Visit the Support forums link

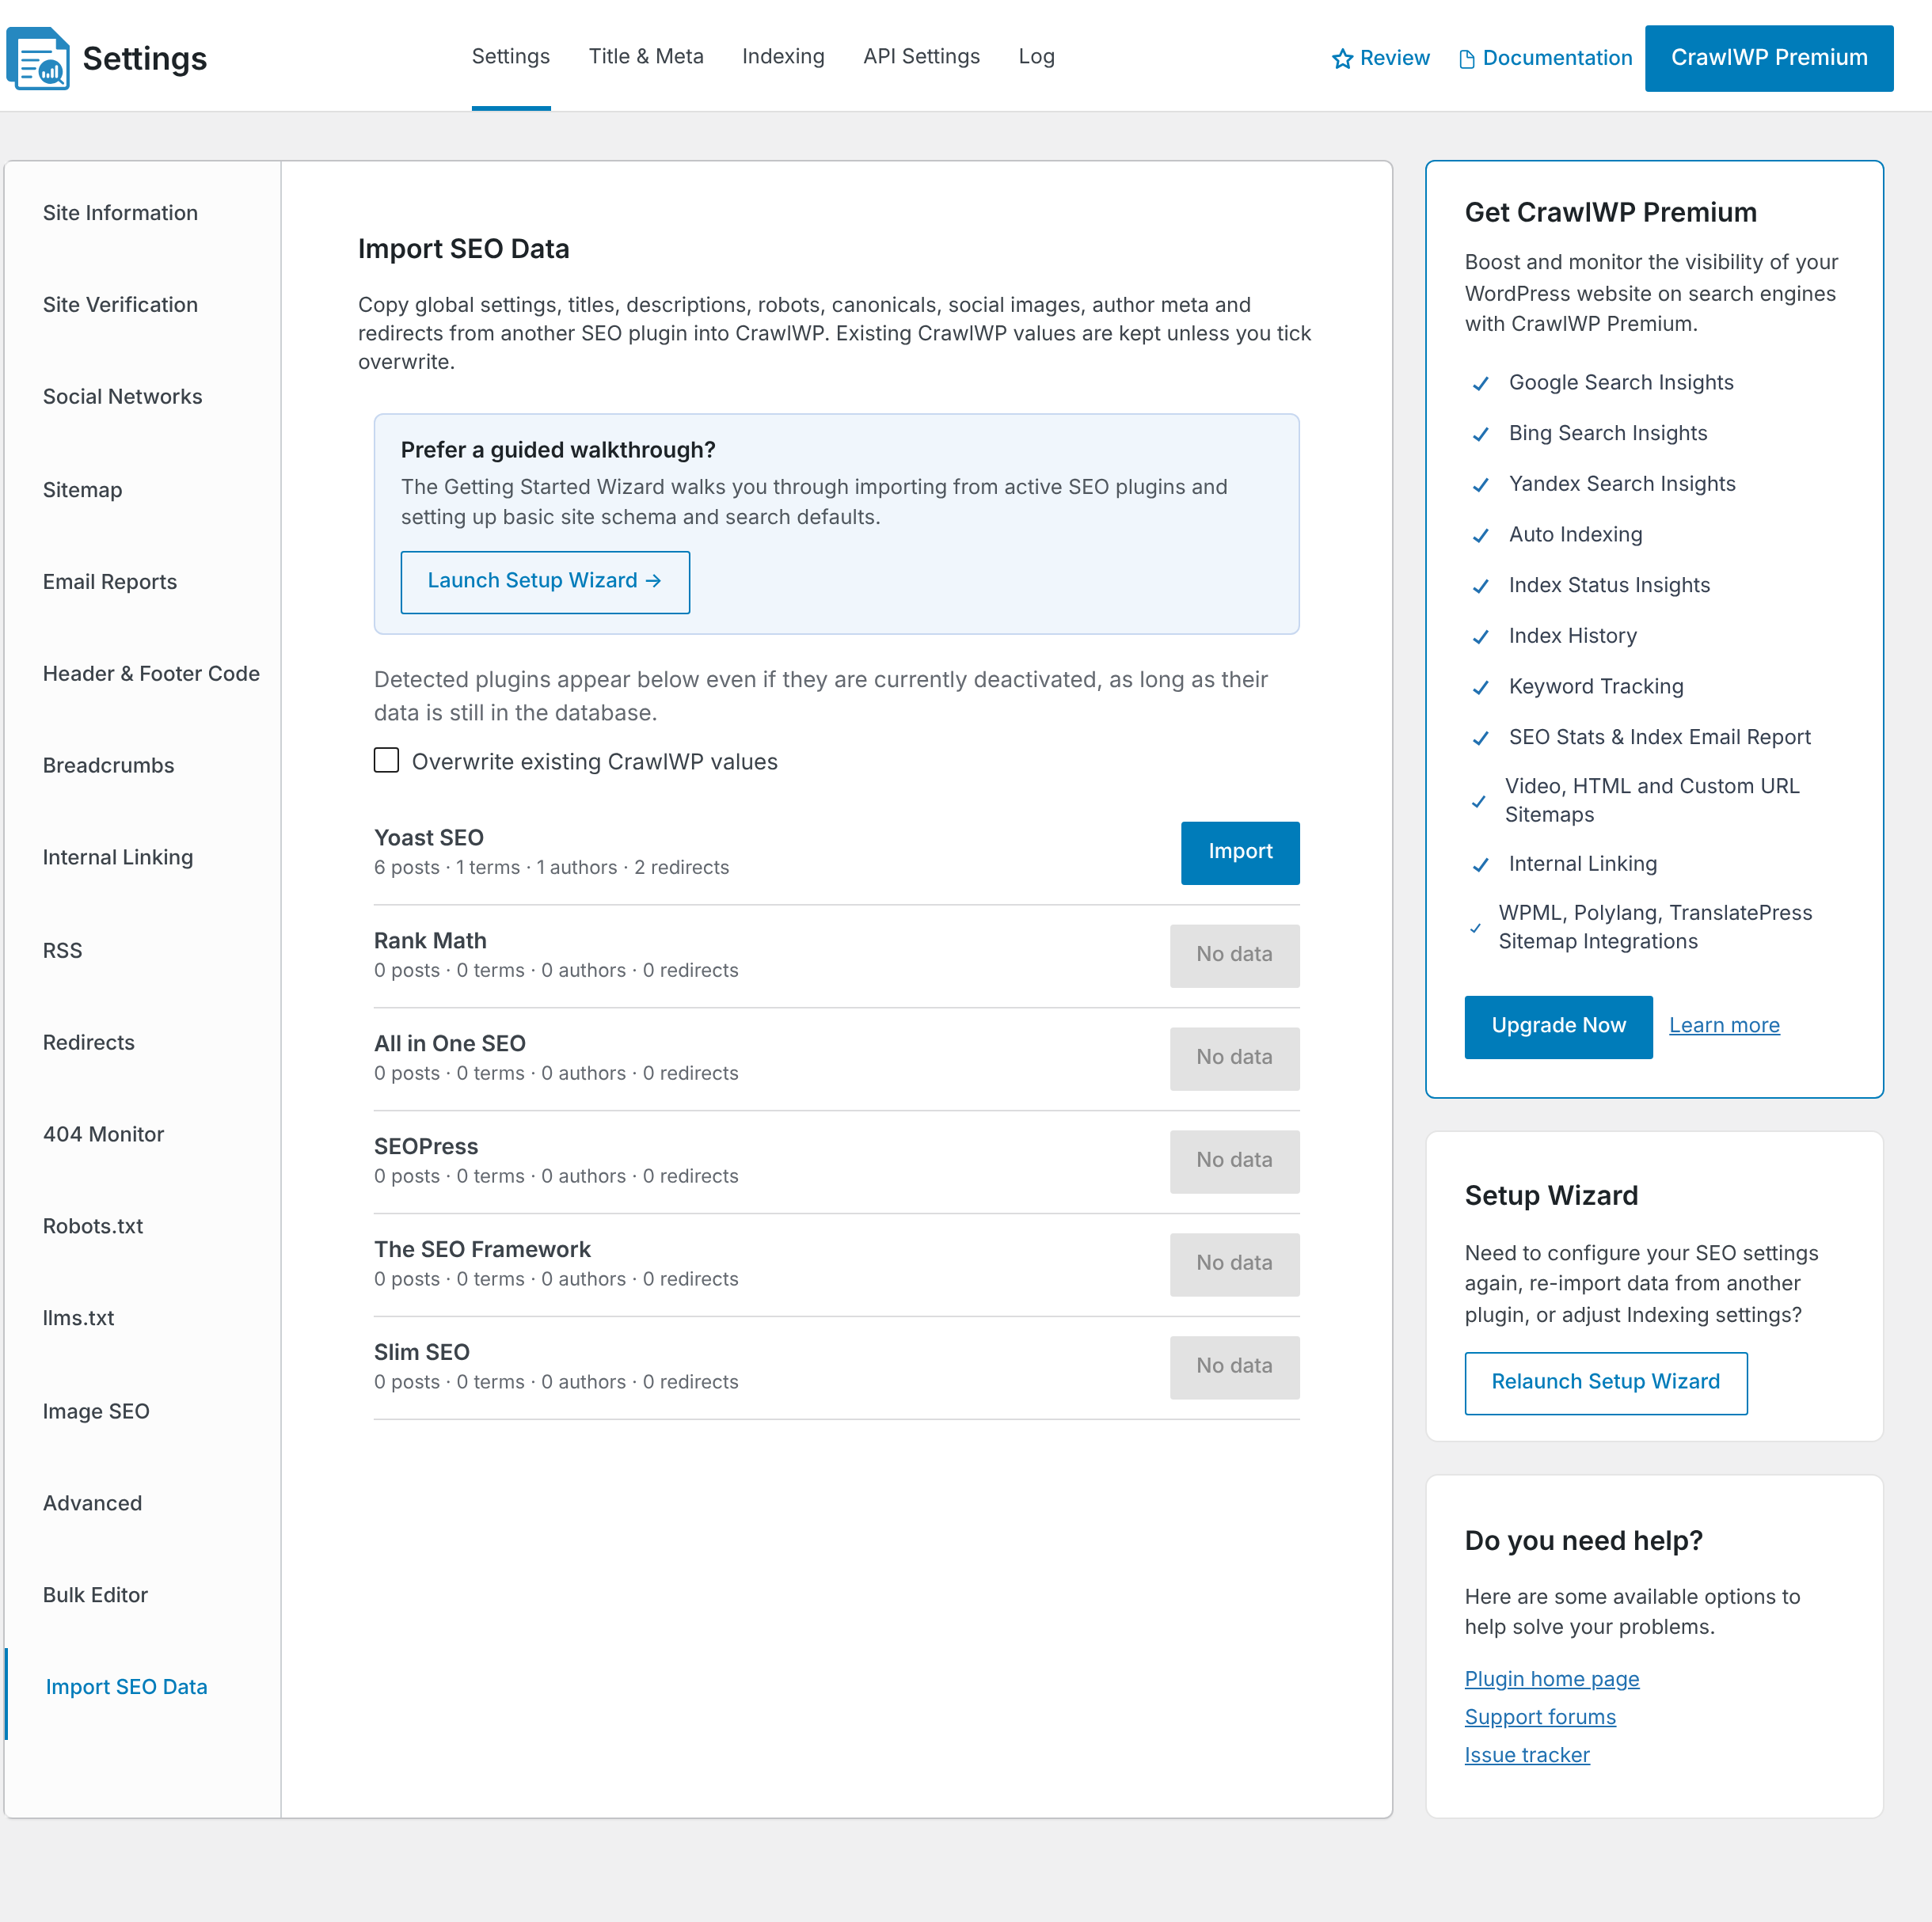click(1540, 1717)
